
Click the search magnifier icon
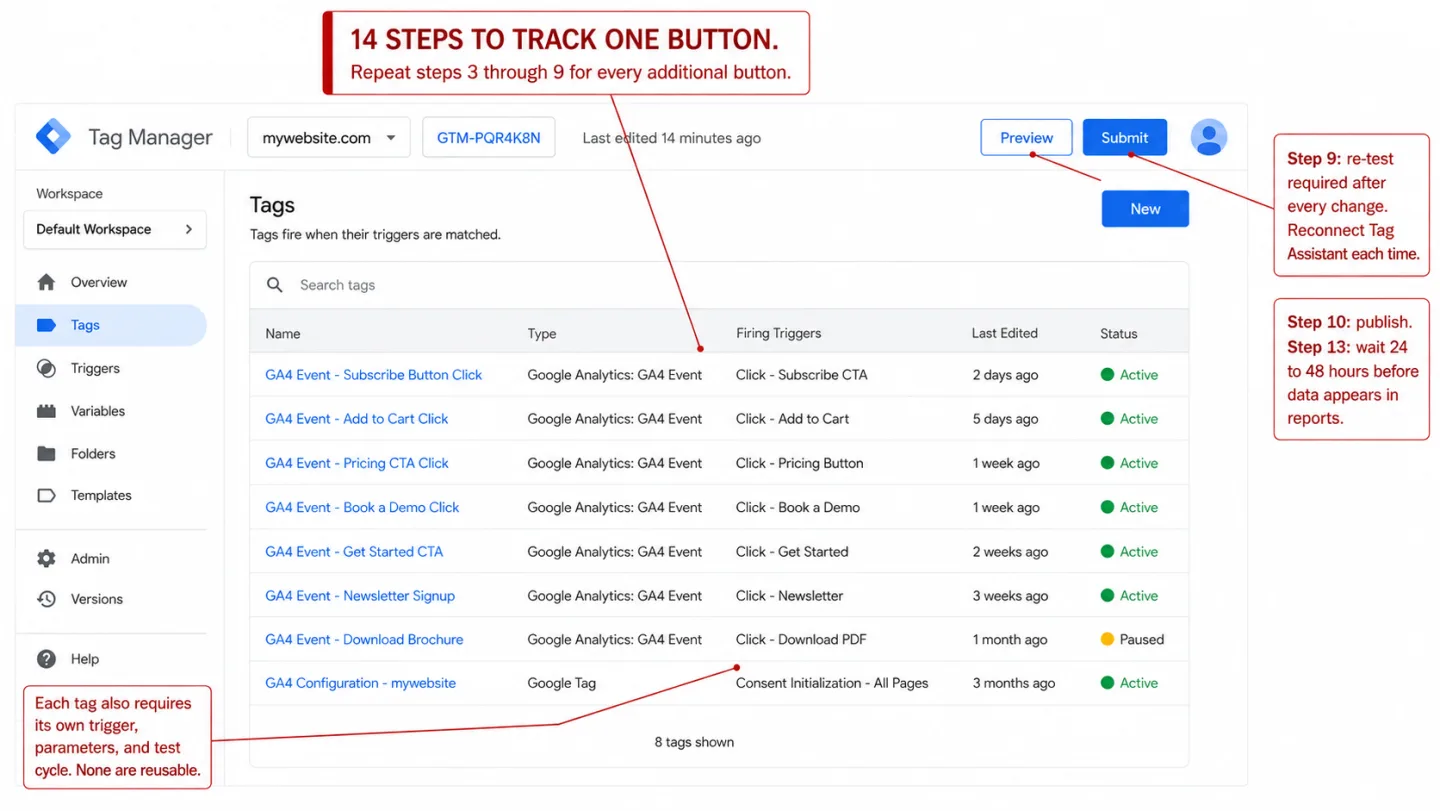[275, 285]
